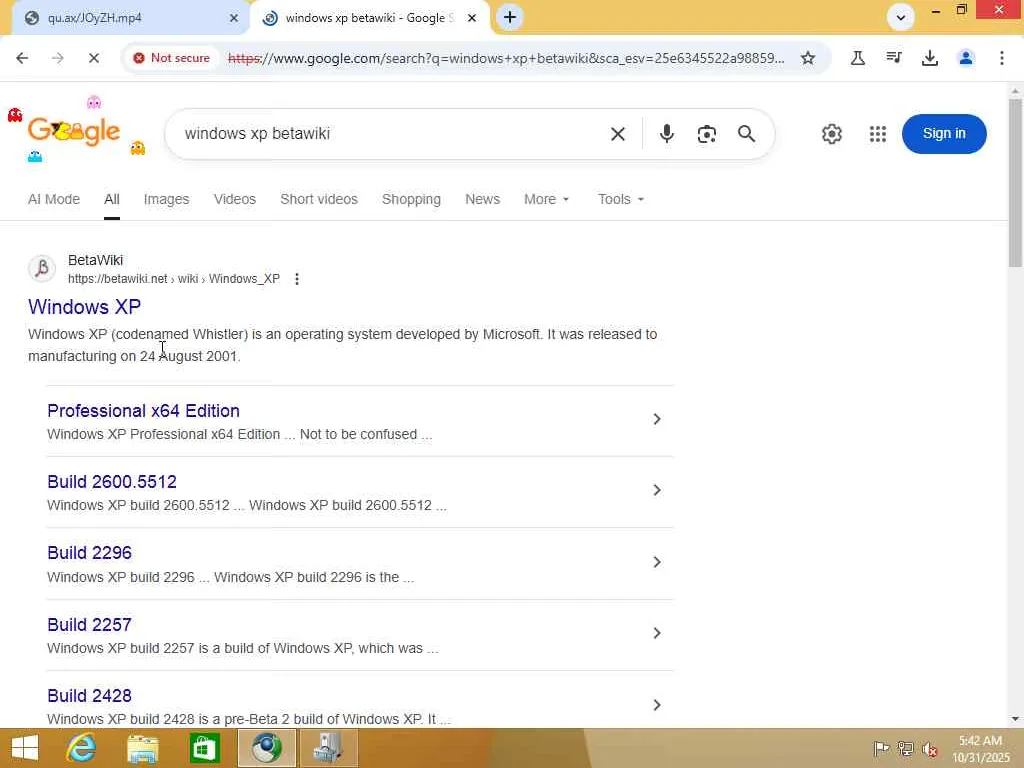Expand chevron for Professional x64 Edition
Viewport: 1024px width, 768px height.
click(657, 419)
